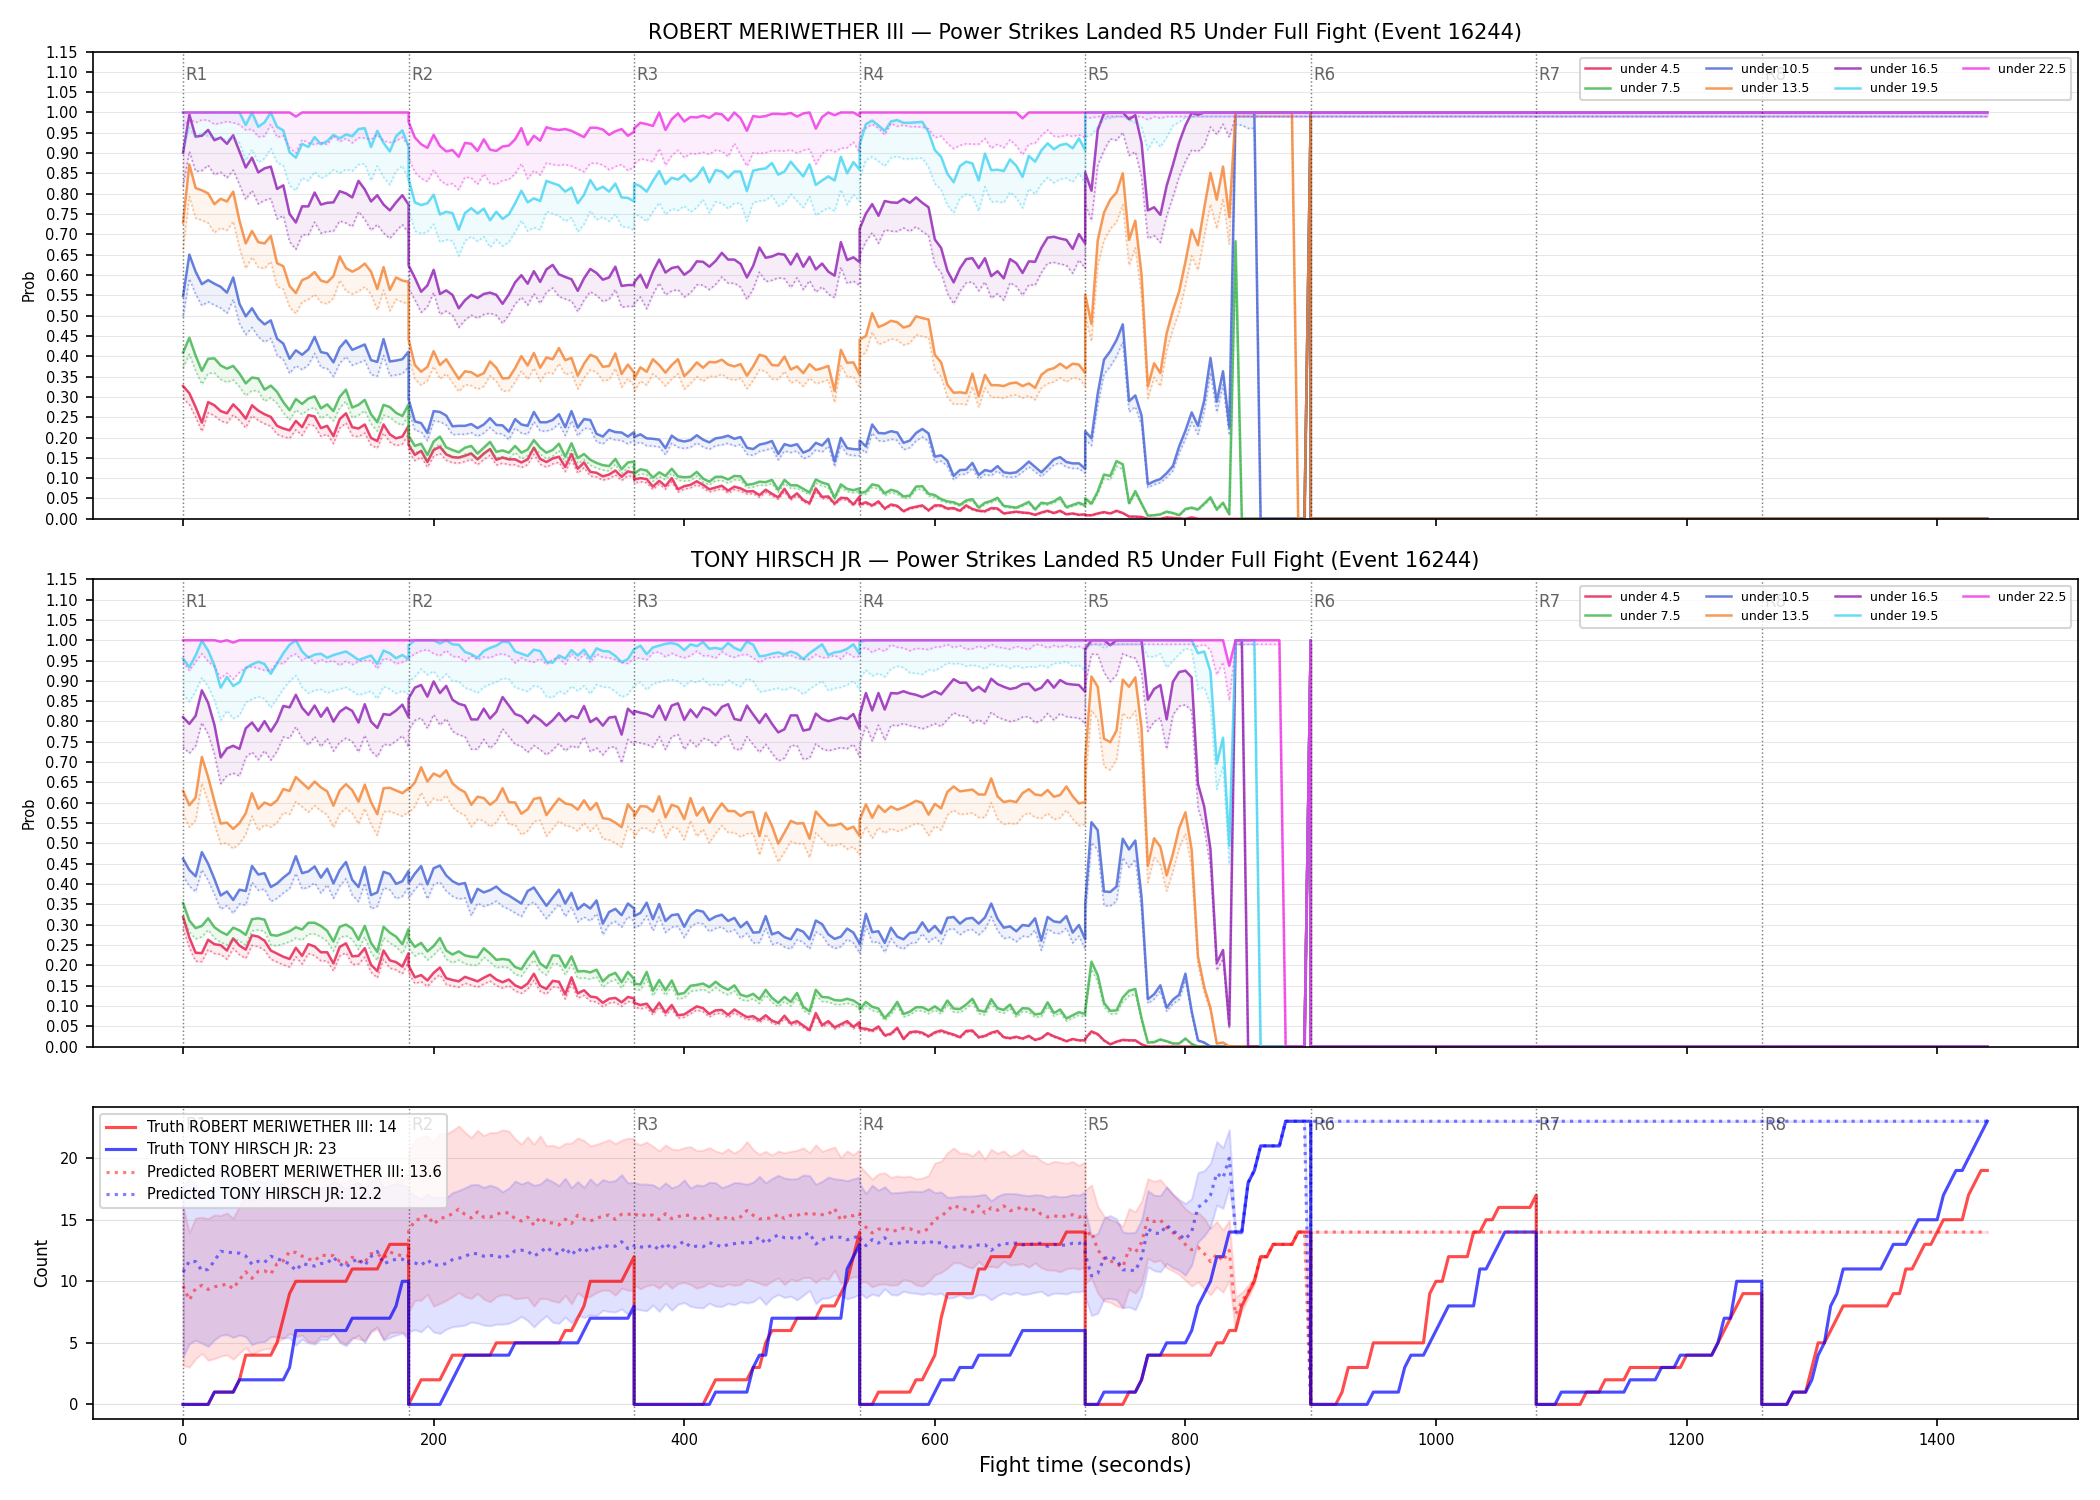Select the R6 round marker in Hirsch chart
The image size is (2100, 1500).
pyautogui.click(x=1324, y=601)
